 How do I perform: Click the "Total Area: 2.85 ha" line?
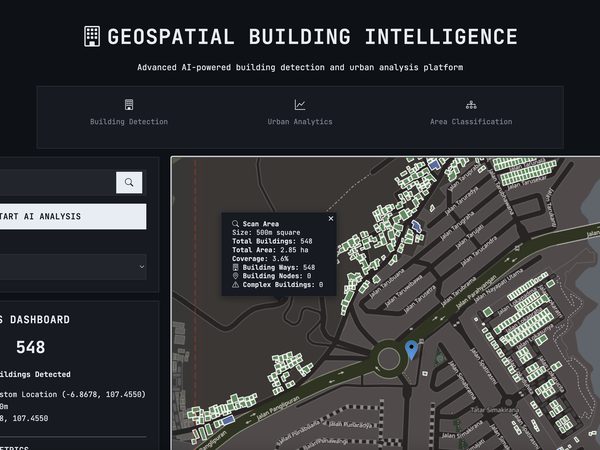coord(270,250)
